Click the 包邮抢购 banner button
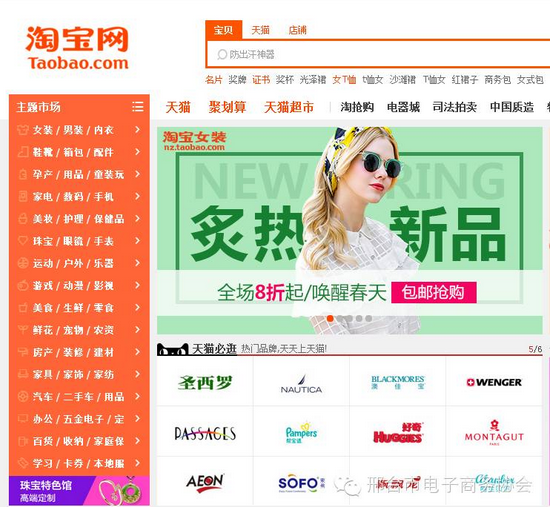The image size is (550, 507). point(434,292)
